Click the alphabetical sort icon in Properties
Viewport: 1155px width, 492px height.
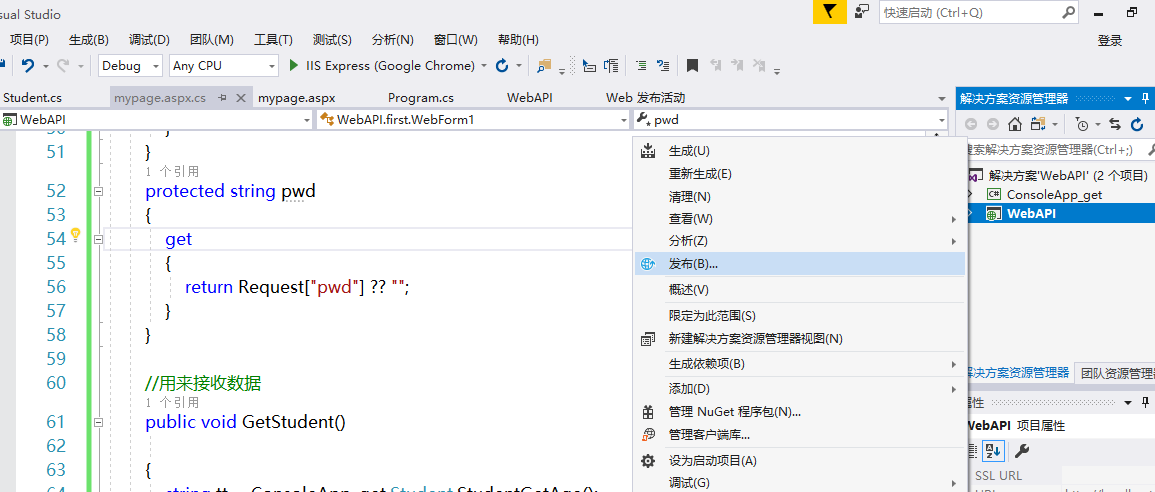coord(994,451)
